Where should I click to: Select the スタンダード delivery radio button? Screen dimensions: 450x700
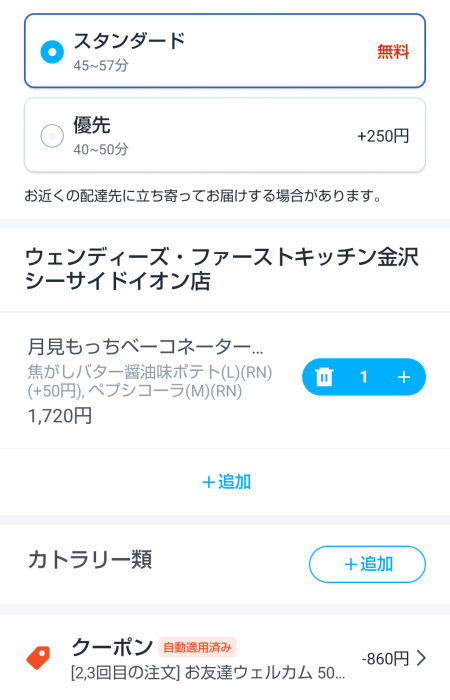52,52
